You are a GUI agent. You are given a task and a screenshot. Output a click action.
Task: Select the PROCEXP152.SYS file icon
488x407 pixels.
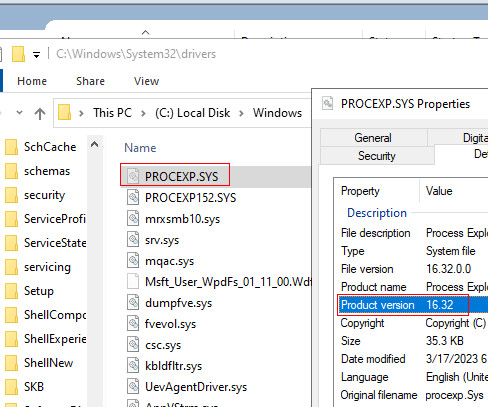(133, 197)
